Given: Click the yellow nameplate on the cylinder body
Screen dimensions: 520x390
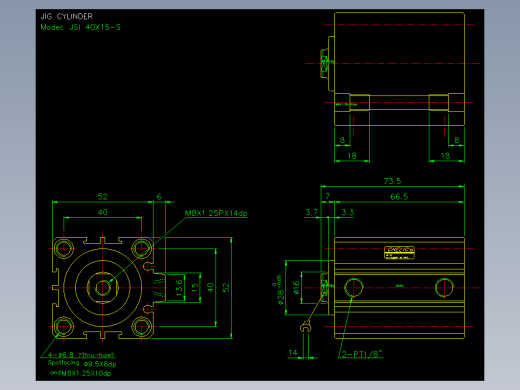Looking at the screenshot, I should click(x=399, y=253).
